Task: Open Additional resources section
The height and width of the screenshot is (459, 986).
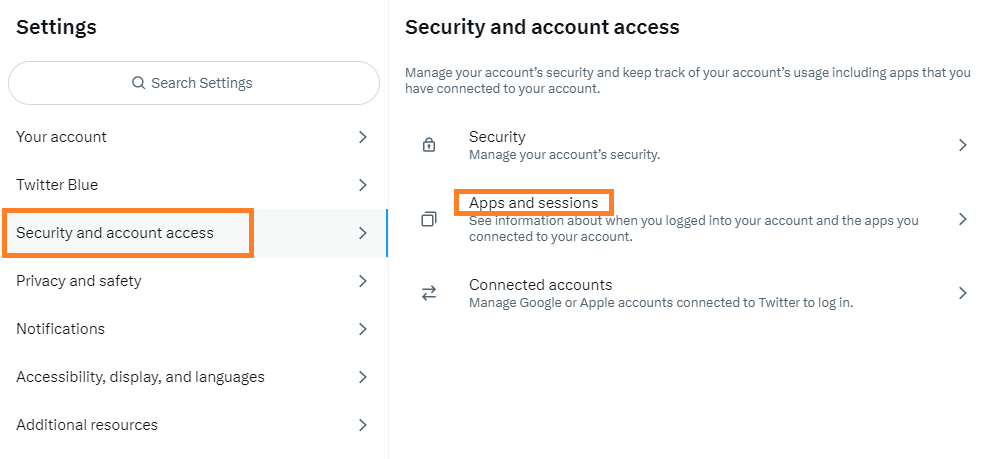Action: (194, 425)
